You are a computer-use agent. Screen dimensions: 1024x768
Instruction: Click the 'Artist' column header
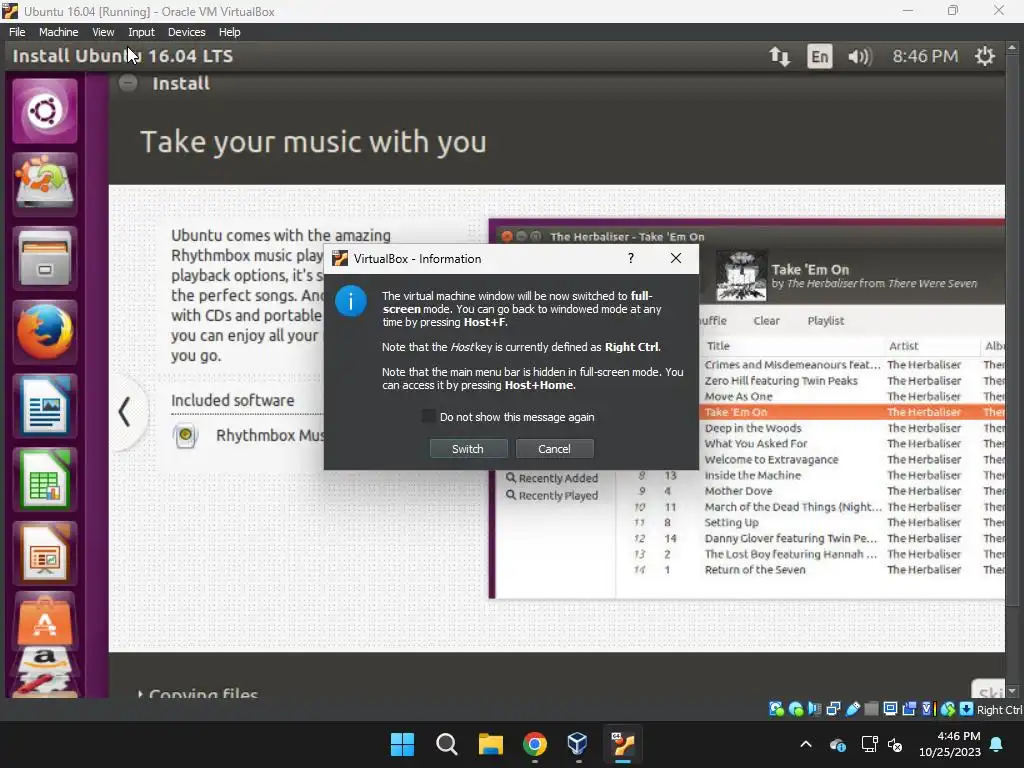904,346
